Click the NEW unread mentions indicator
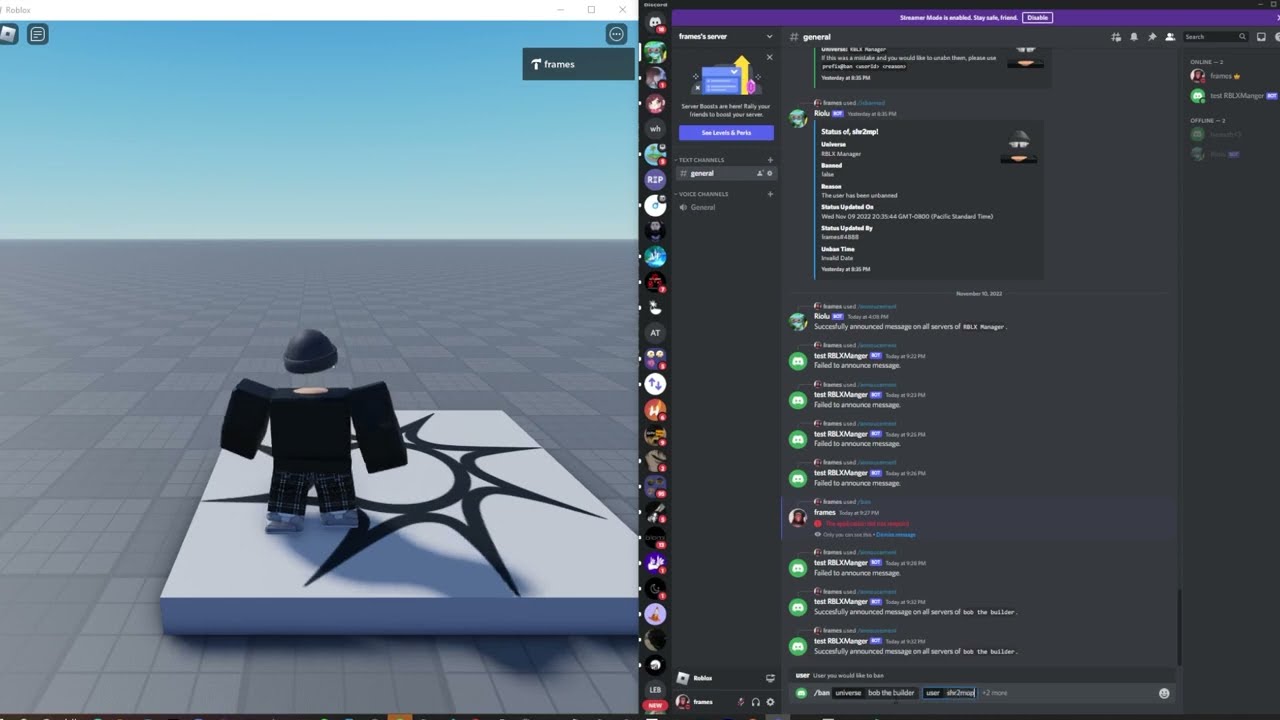 click(x=655, y=706)
